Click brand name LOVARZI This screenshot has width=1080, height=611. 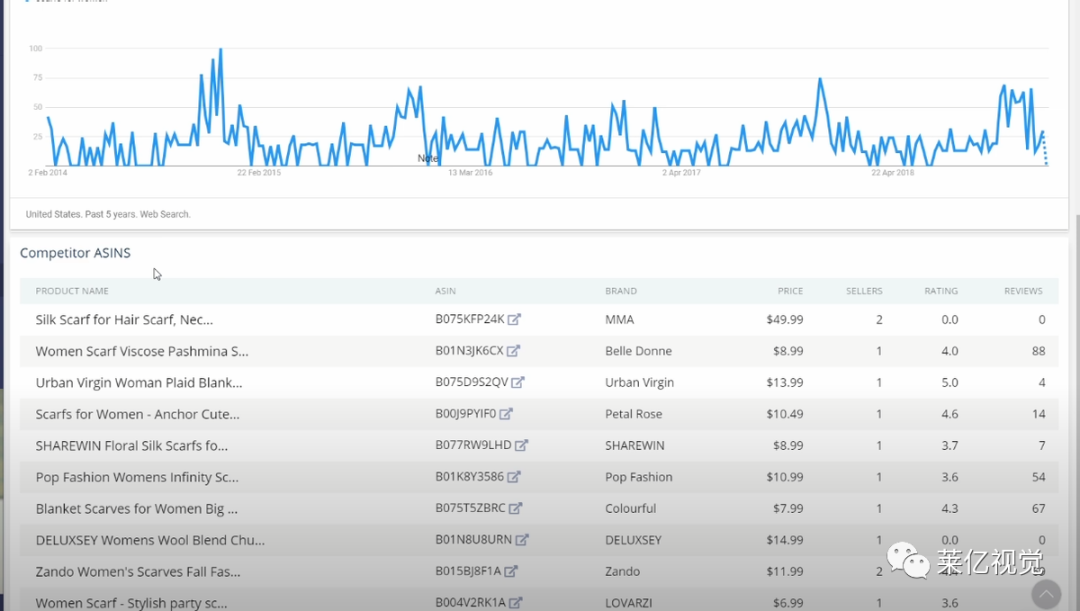click(629, 603)
